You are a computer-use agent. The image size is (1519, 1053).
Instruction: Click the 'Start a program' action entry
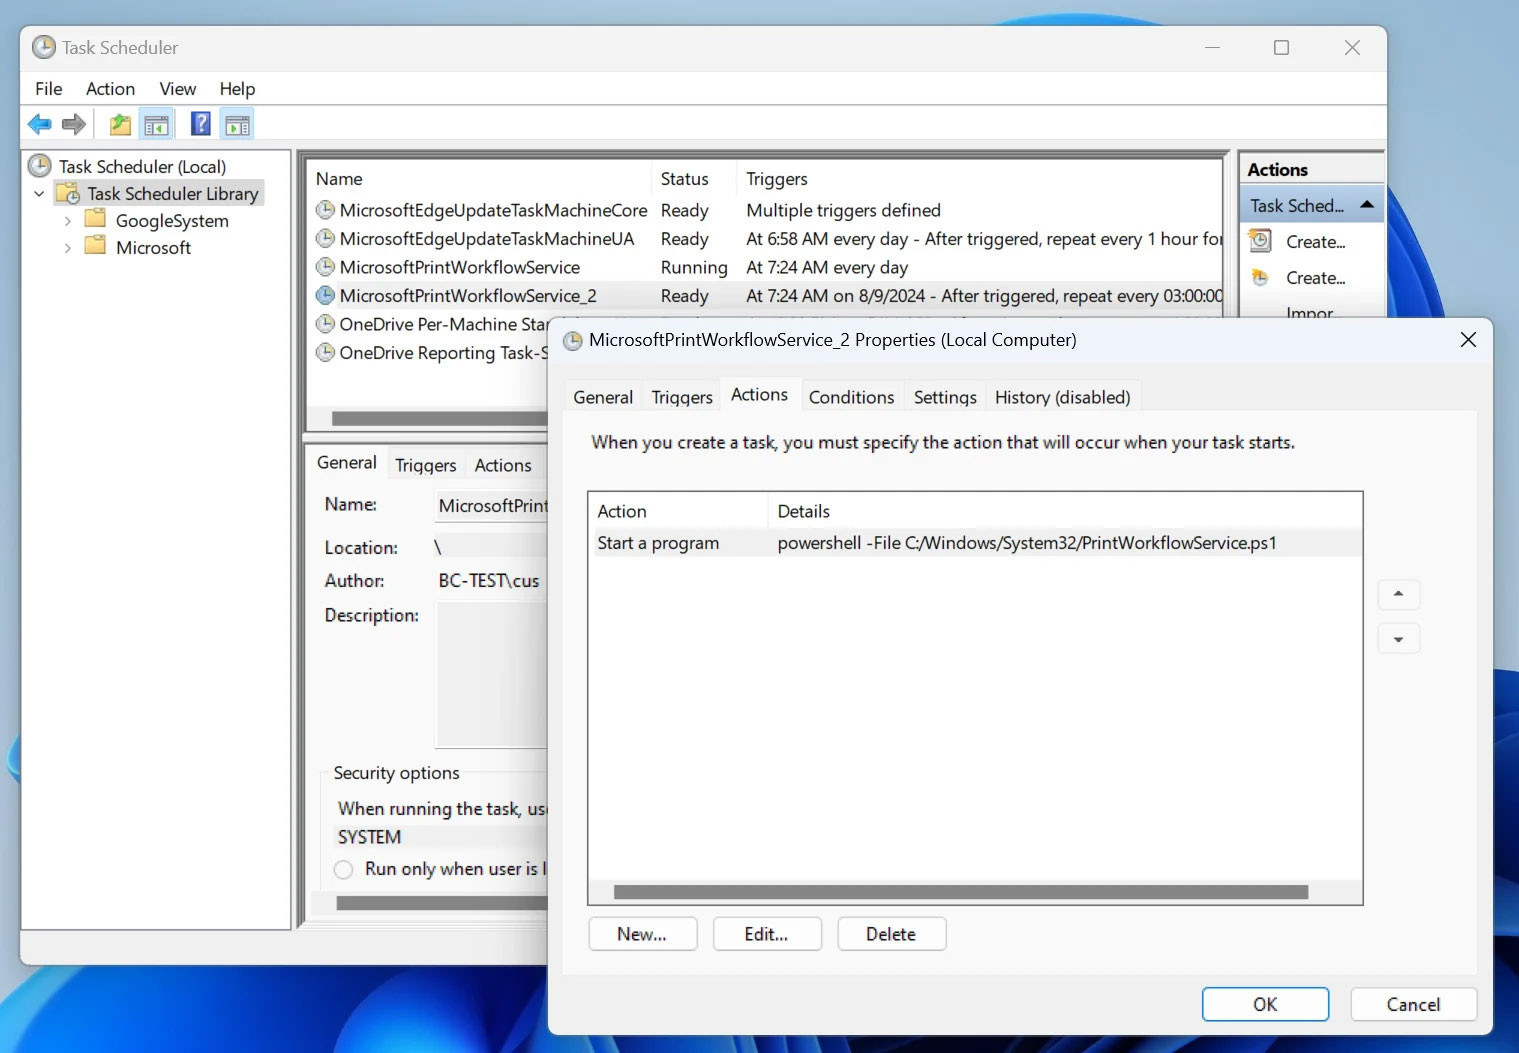658,542
